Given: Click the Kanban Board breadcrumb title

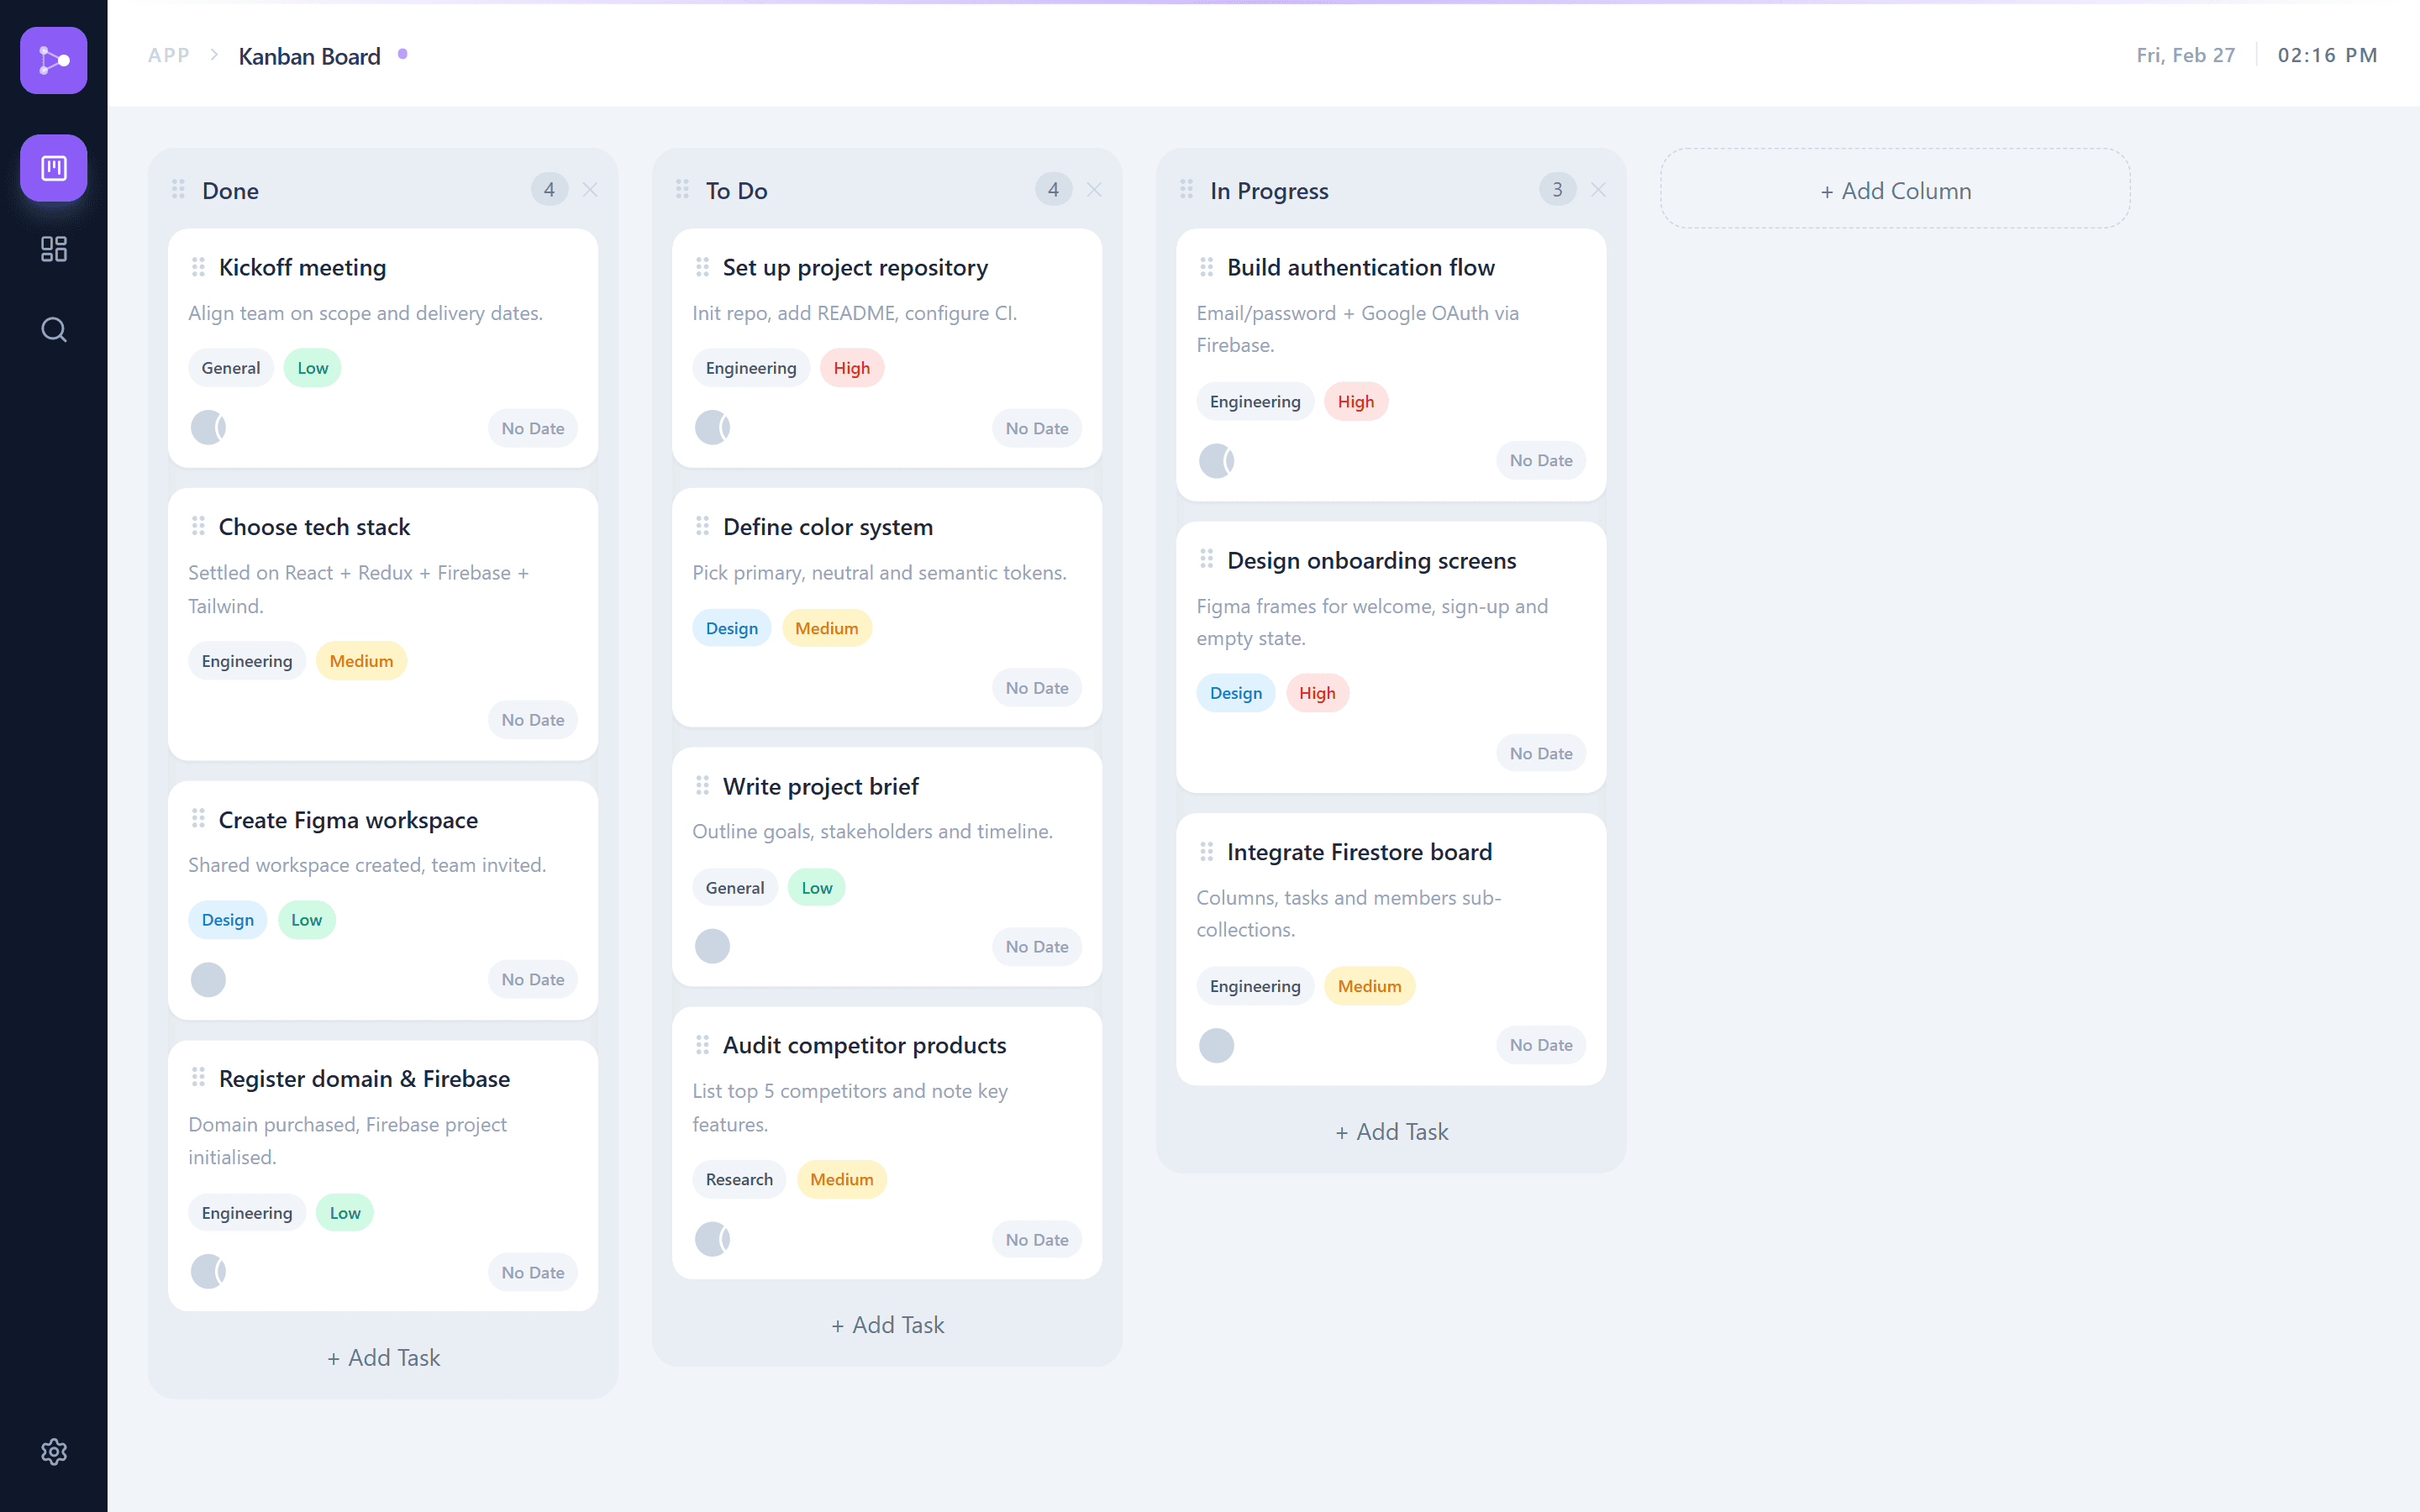Looking at the screenshot, I should point(309,56).
